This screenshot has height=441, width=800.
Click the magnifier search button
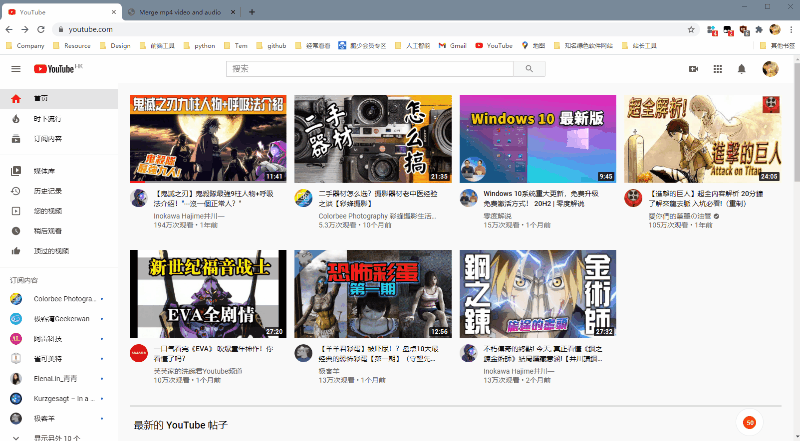pos(529,69)
